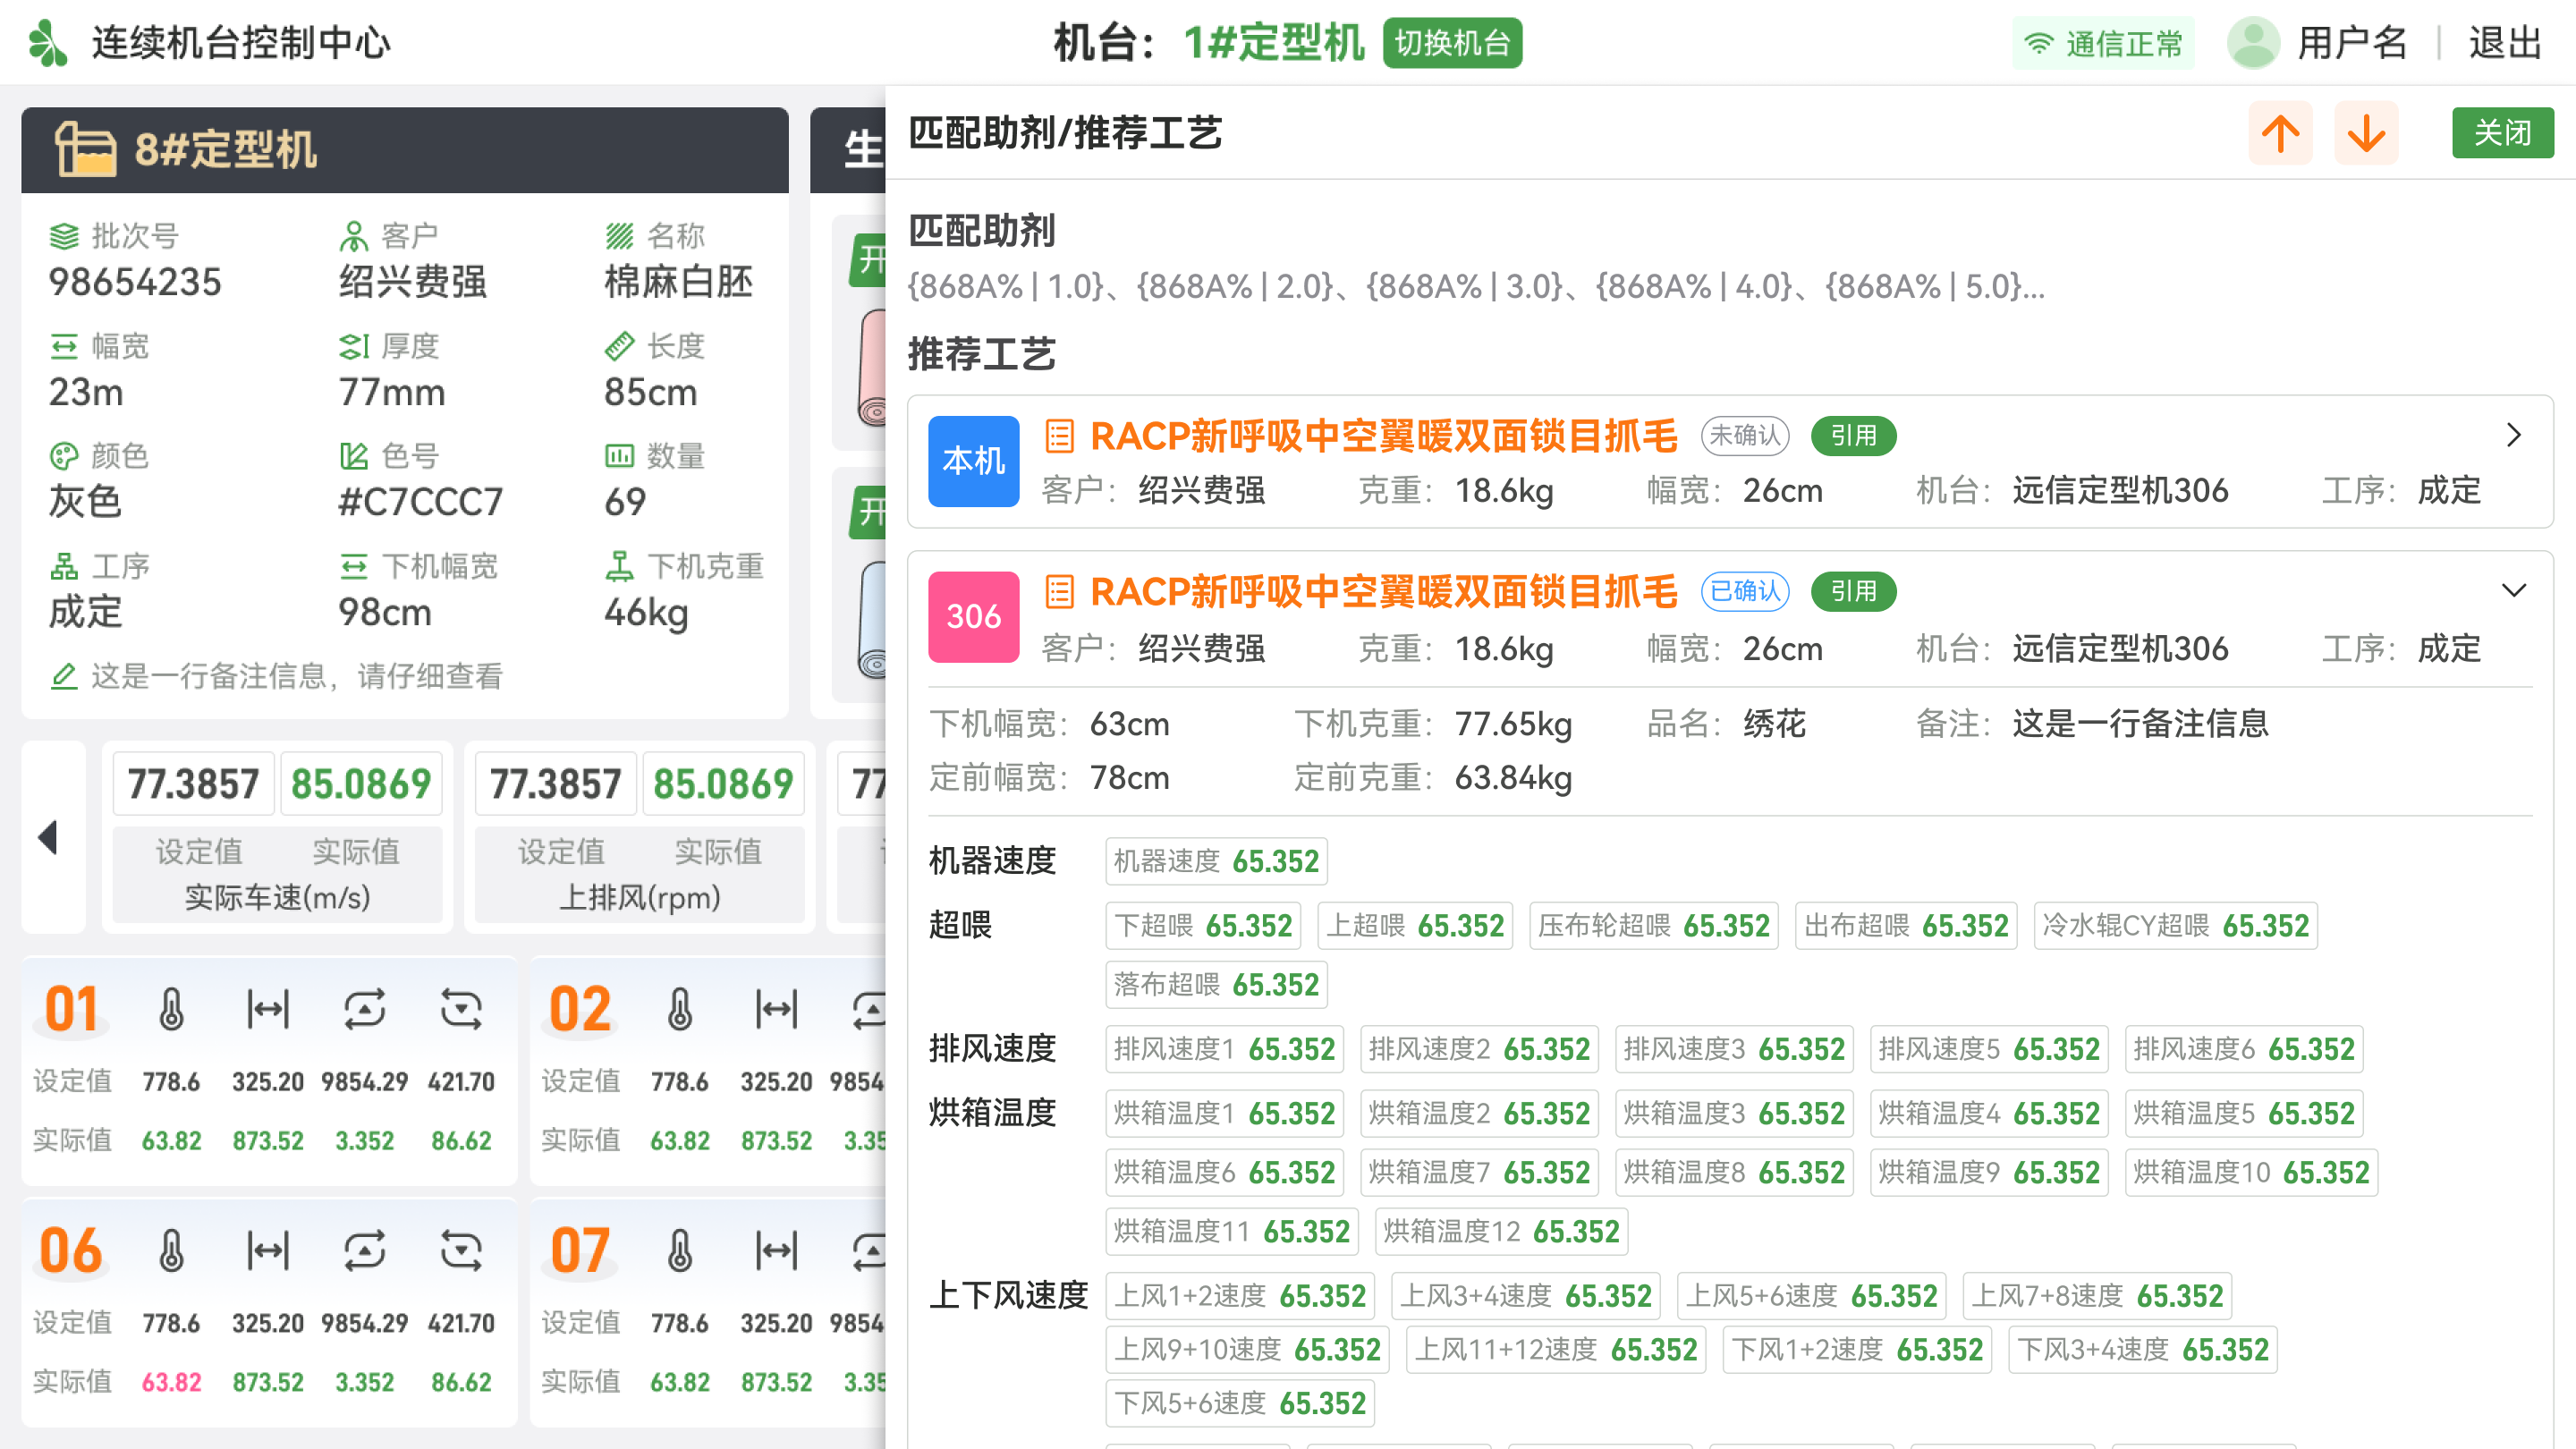Click the 匹配助剂 formula text line
Image resolution: width=2576 pixels, height=1449 pixels.
pyautogui.click(x=1475, y=287)
